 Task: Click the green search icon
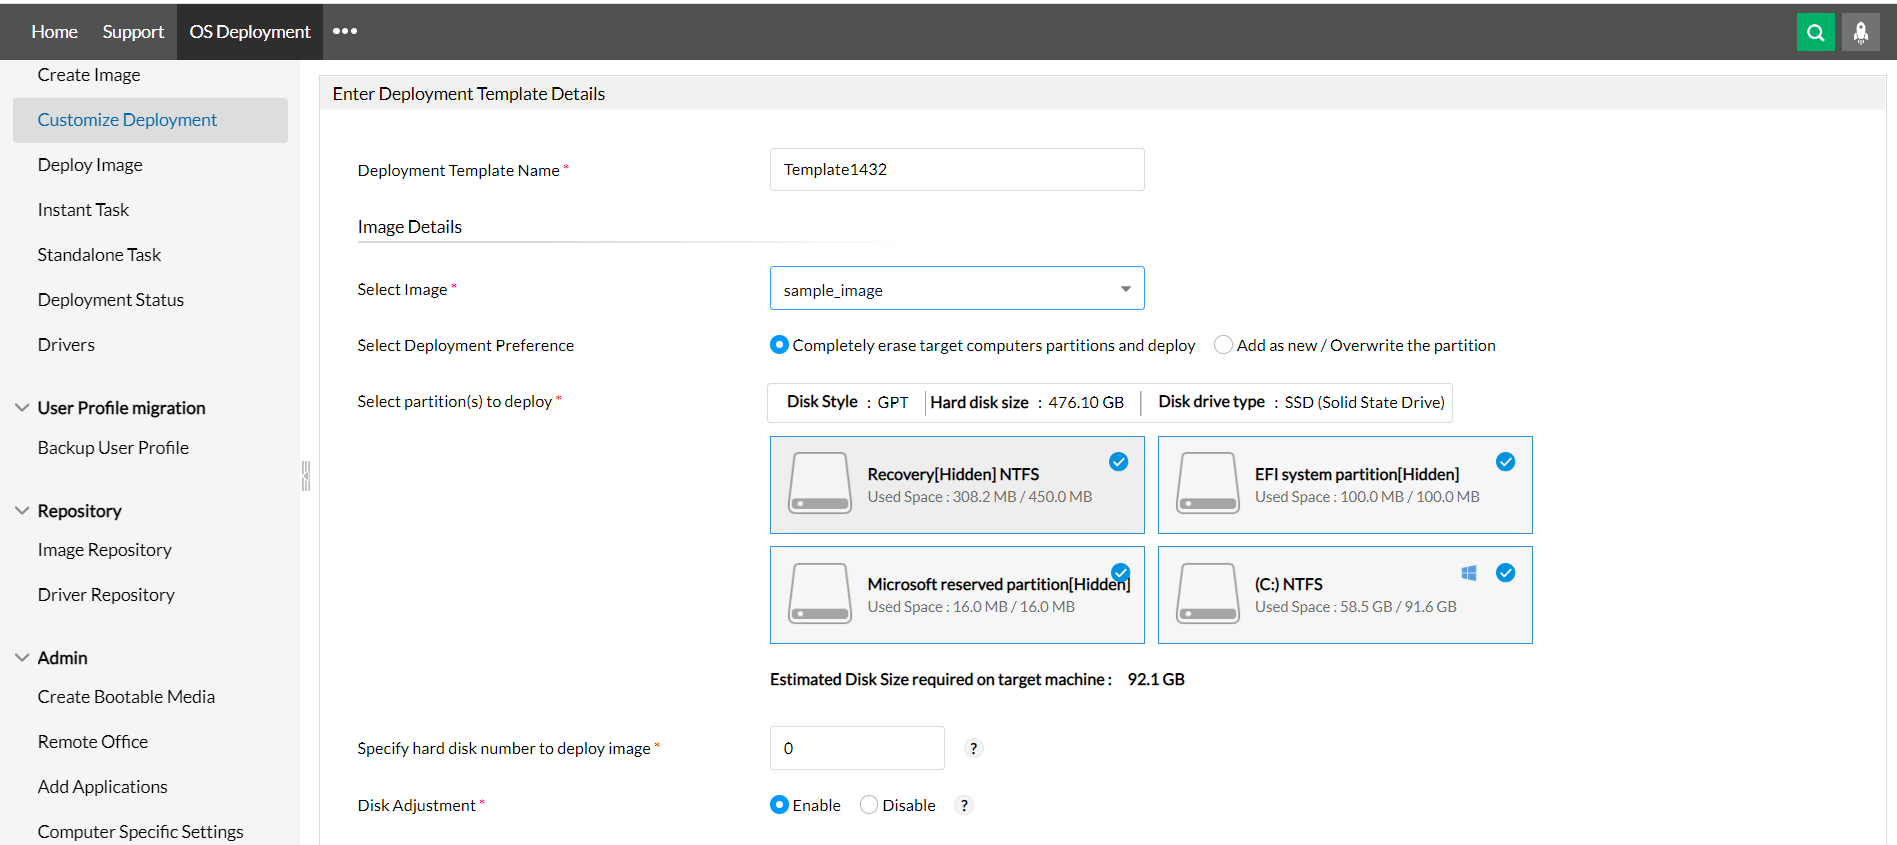[x=1815, y=32]
